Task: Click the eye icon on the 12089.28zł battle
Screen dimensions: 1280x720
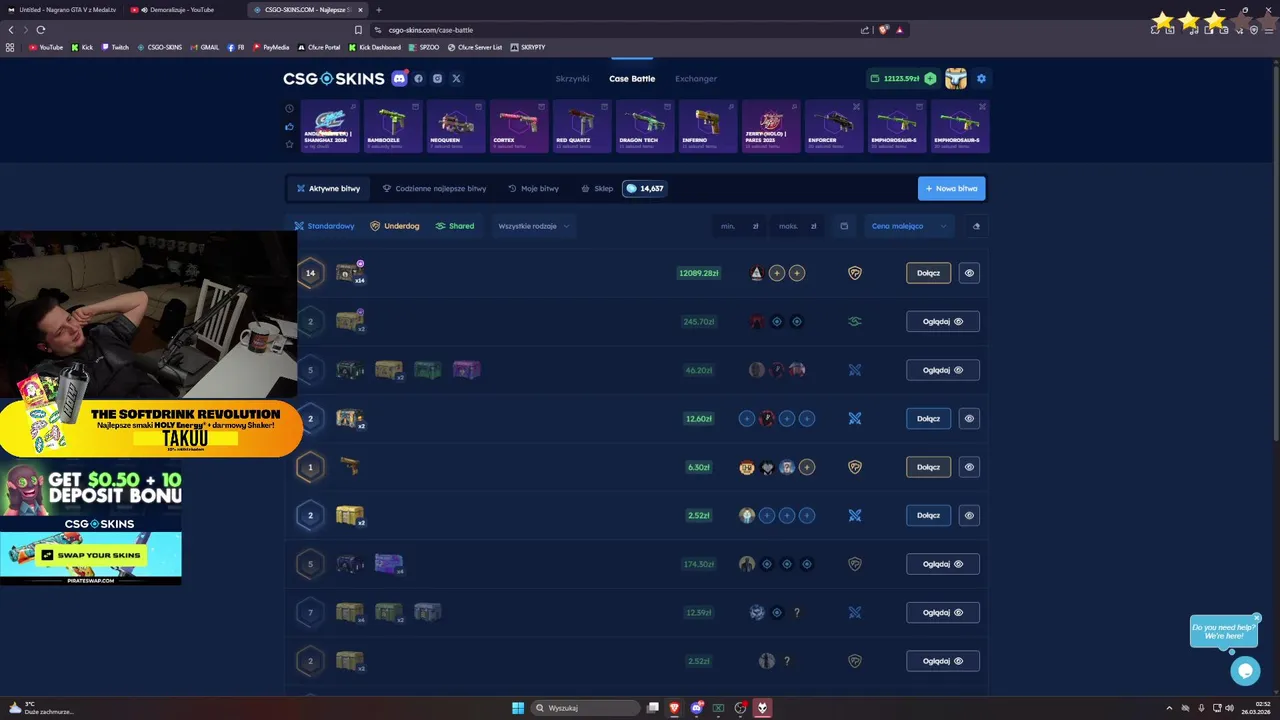Action: click(x=969, y=273)
